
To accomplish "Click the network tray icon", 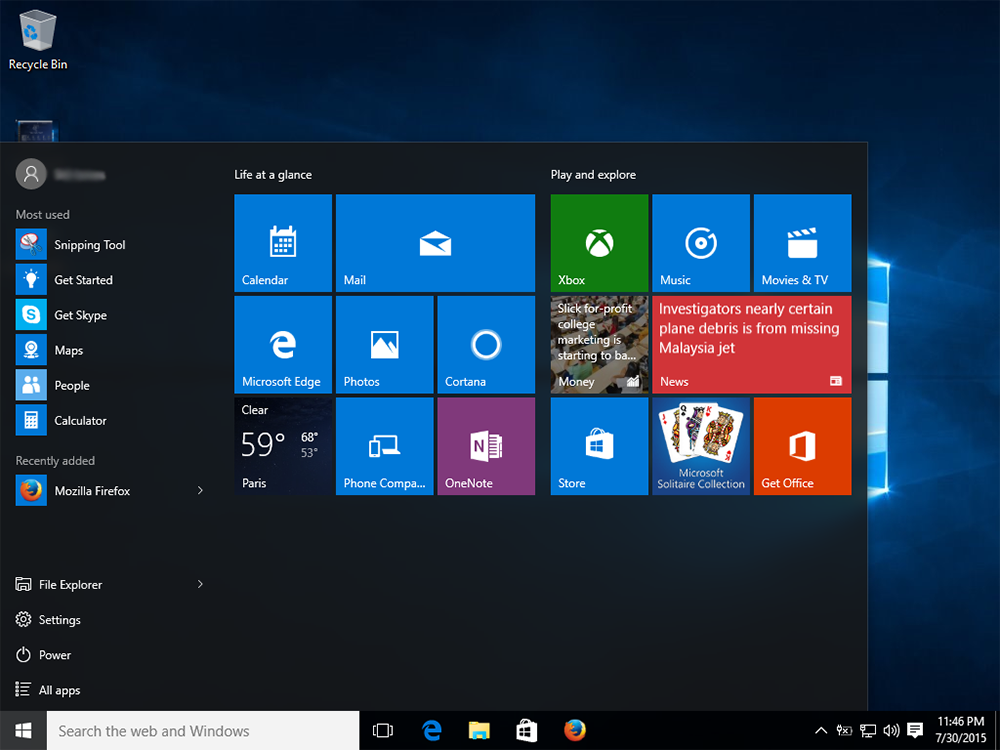I will click(x=867, y=730).
